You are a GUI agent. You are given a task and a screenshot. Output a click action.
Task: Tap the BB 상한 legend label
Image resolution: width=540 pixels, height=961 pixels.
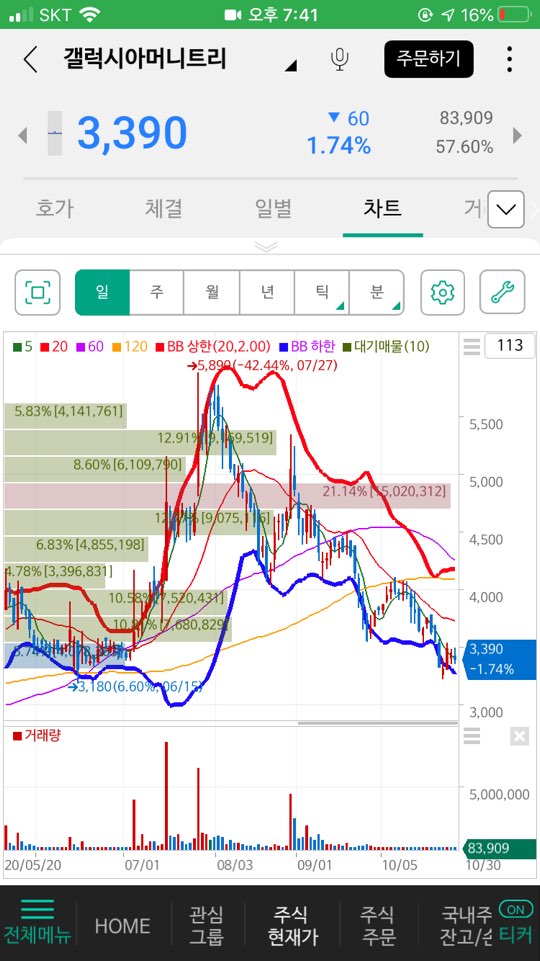(x=212, y=347)
